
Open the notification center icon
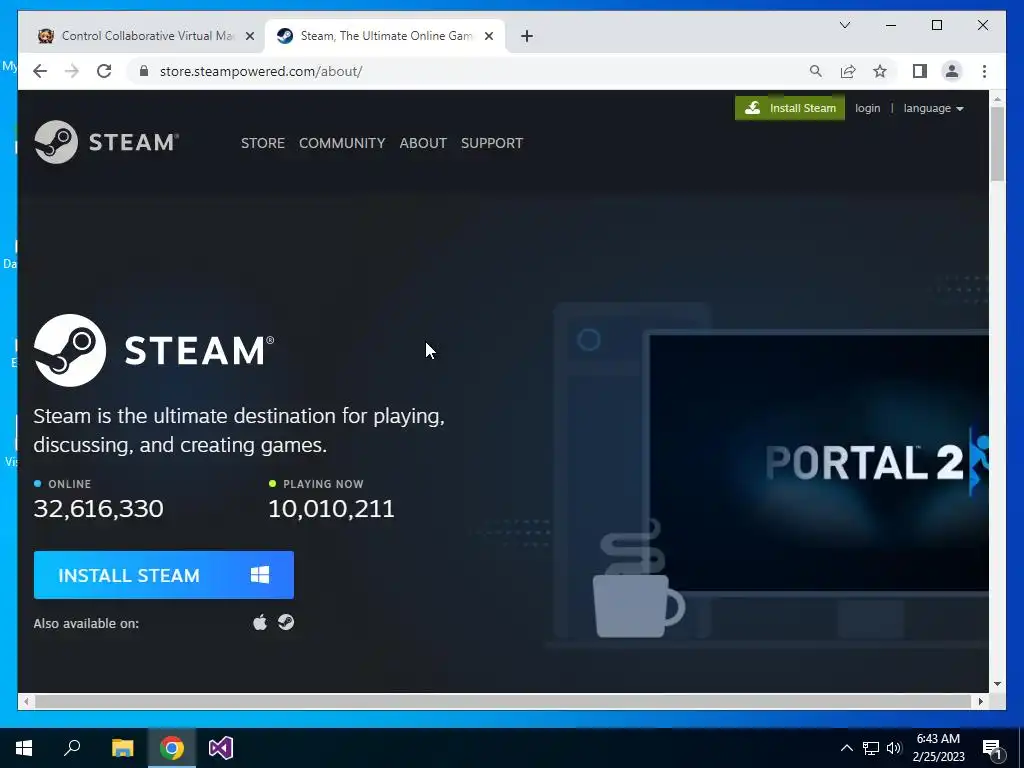coord(993,749)
